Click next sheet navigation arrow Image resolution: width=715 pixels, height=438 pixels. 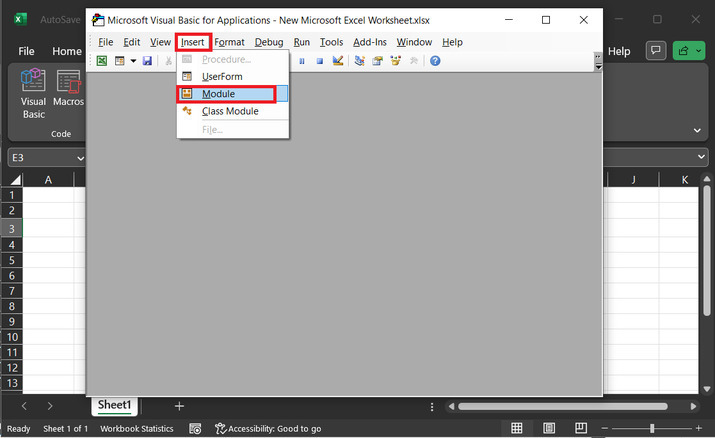pyautogui.click(x=50, y=406)
